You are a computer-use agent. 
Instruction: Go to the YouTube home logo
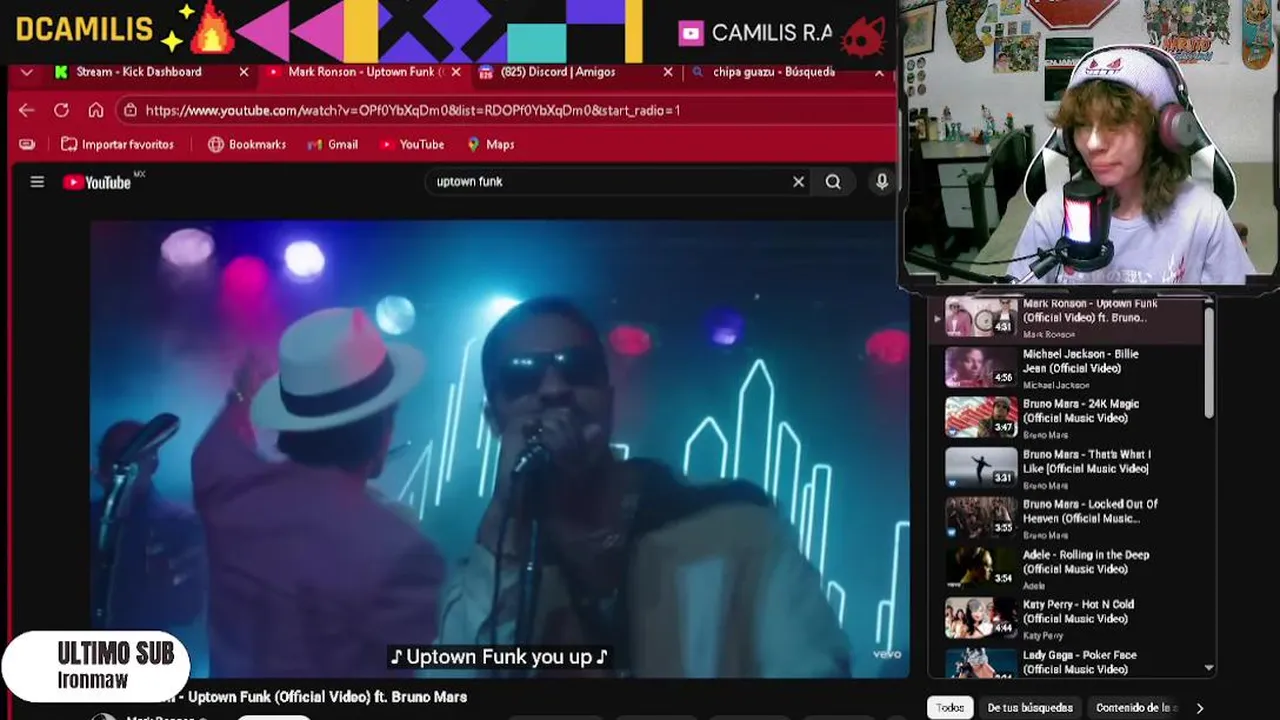click(x=97, y=182)
